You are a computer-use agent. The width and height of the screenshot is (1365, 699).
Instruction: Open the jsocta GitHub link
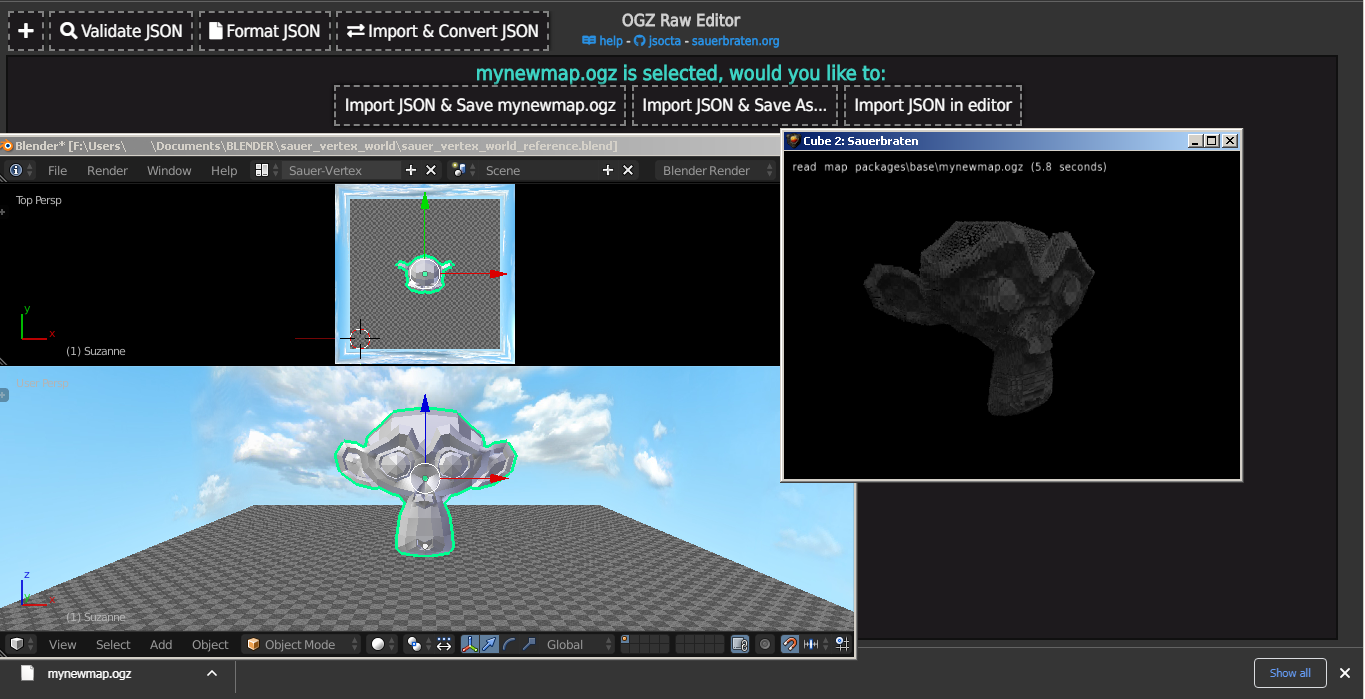click(658, 41)
